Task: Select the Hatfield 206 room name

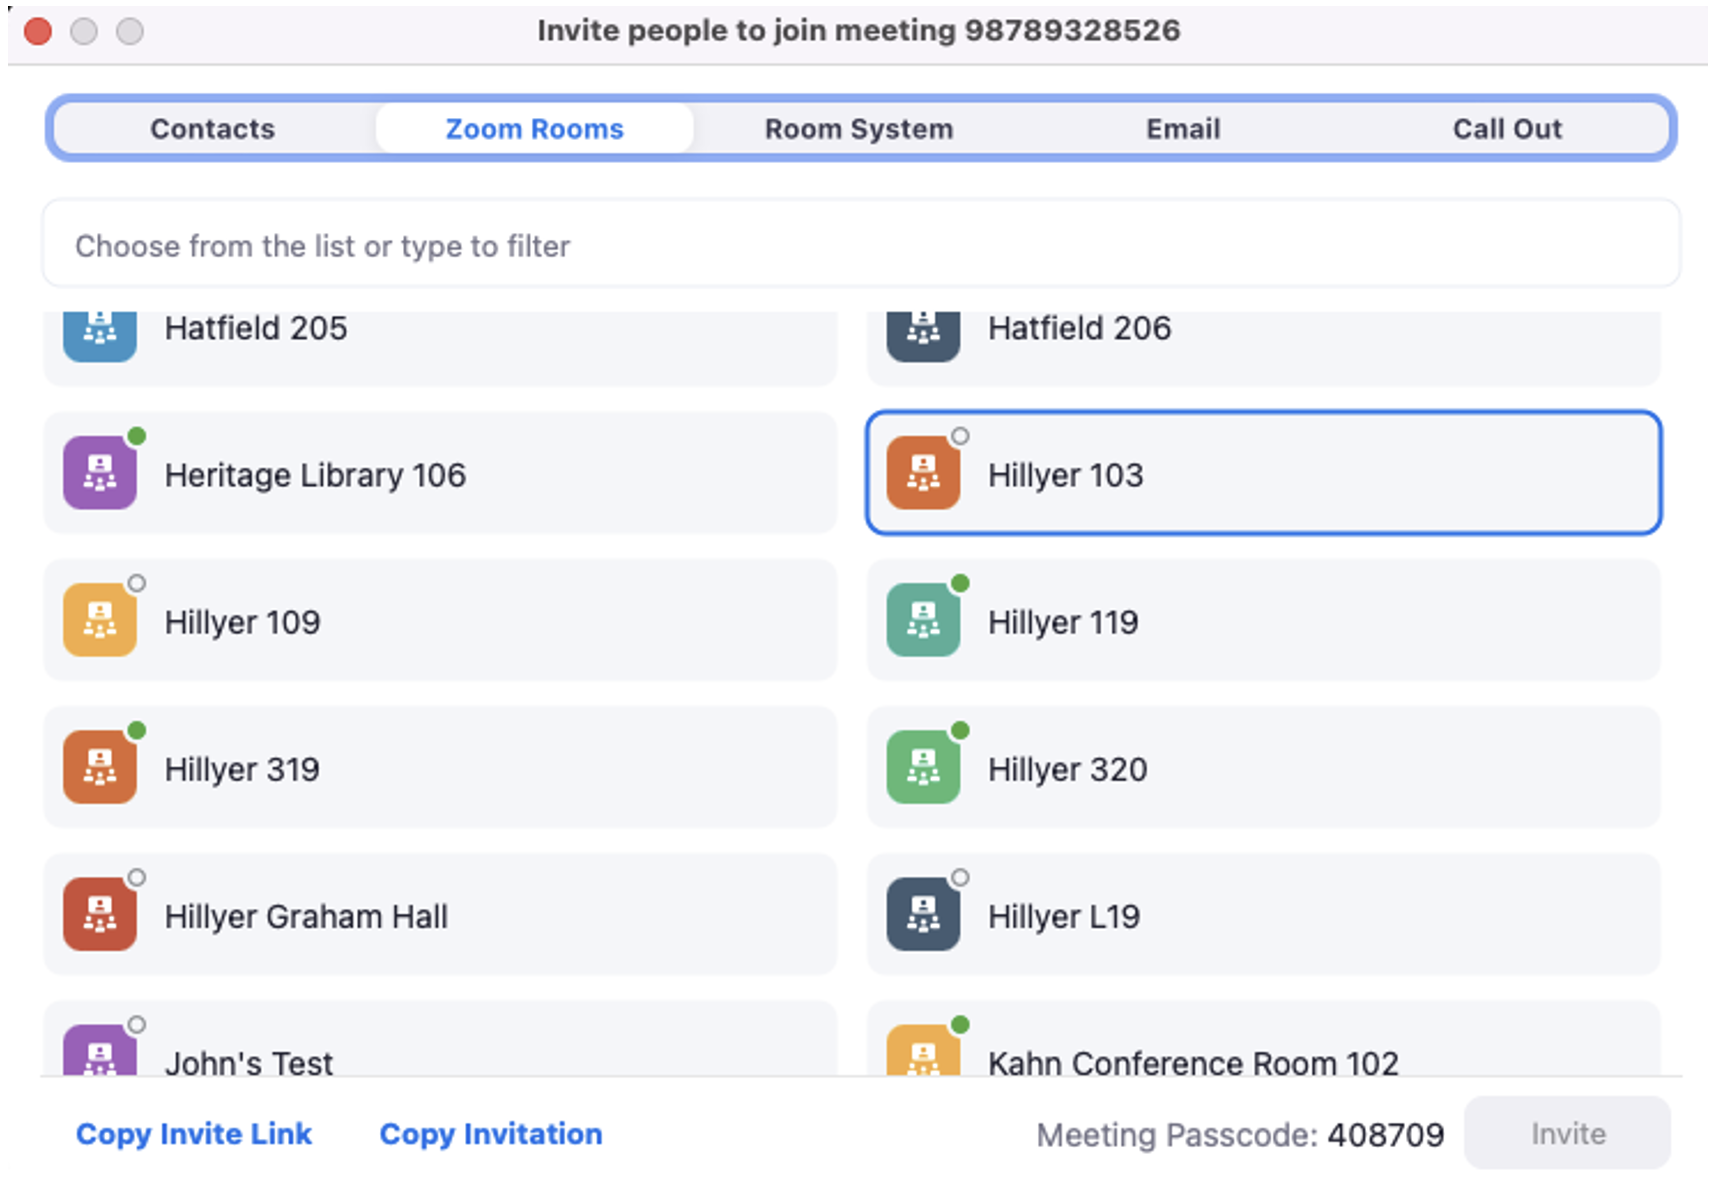Action: [1080, 328]
